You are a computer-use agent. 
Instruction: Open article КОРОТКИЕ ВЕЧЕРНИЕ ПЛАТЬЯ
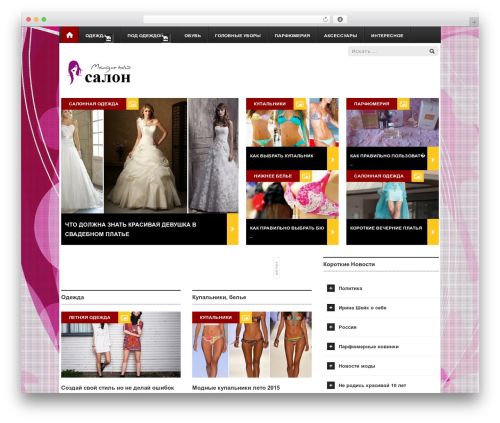point(386,228)
